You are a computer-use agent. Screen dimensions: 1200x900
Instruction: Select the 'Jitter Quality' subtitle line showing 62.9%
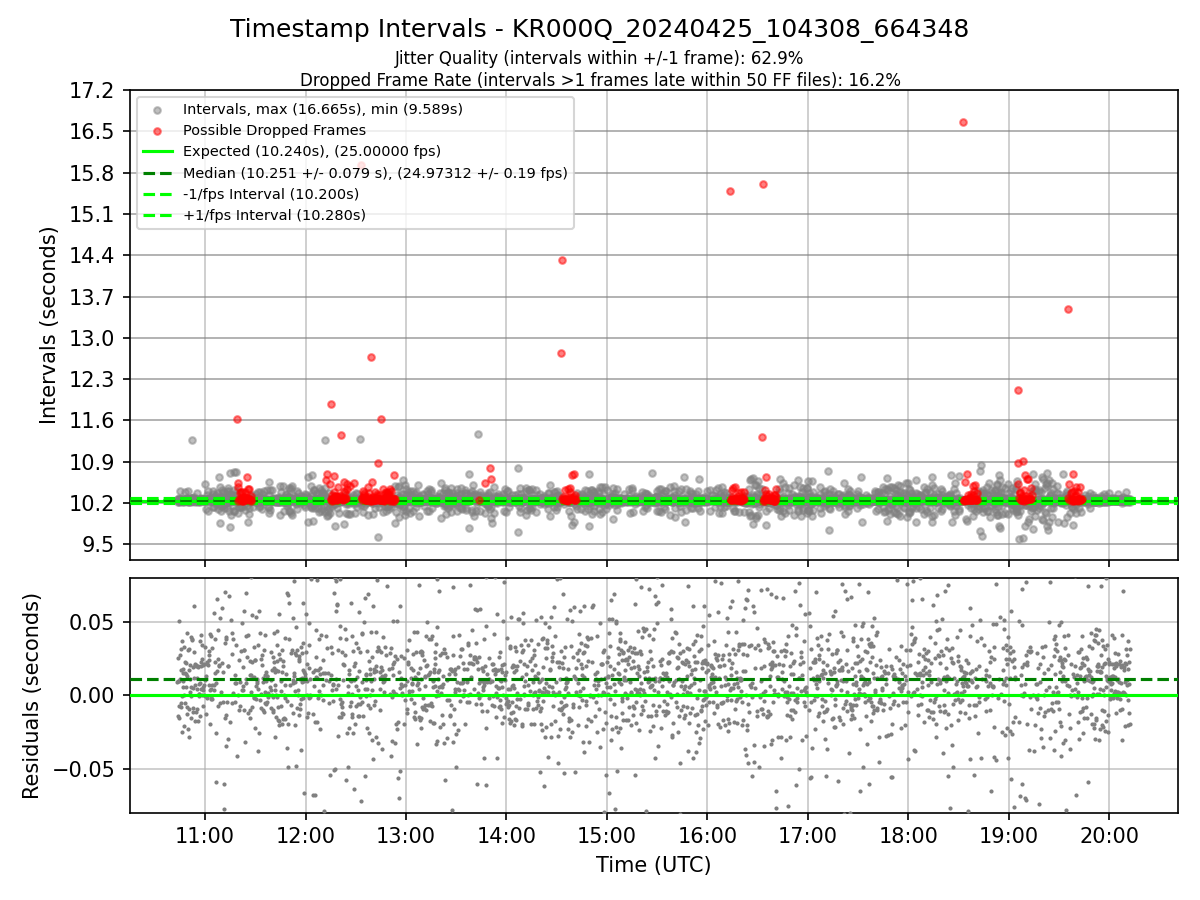(x=599, y=58)
